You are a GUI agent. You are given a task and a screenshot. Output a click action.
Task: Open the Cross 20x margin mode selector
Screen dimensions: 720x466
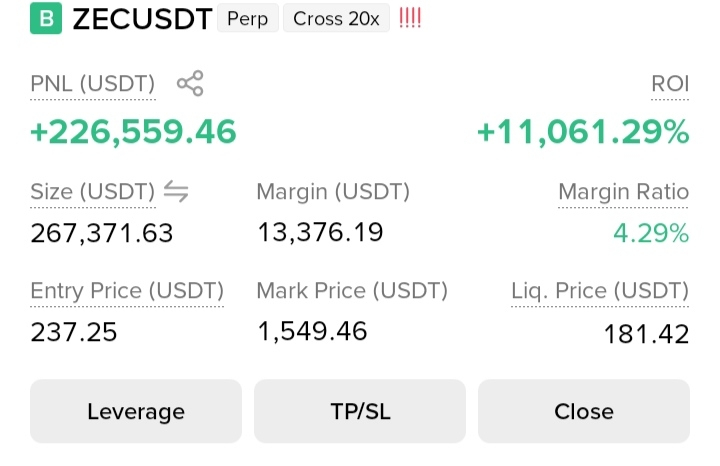tap(336, 19)
